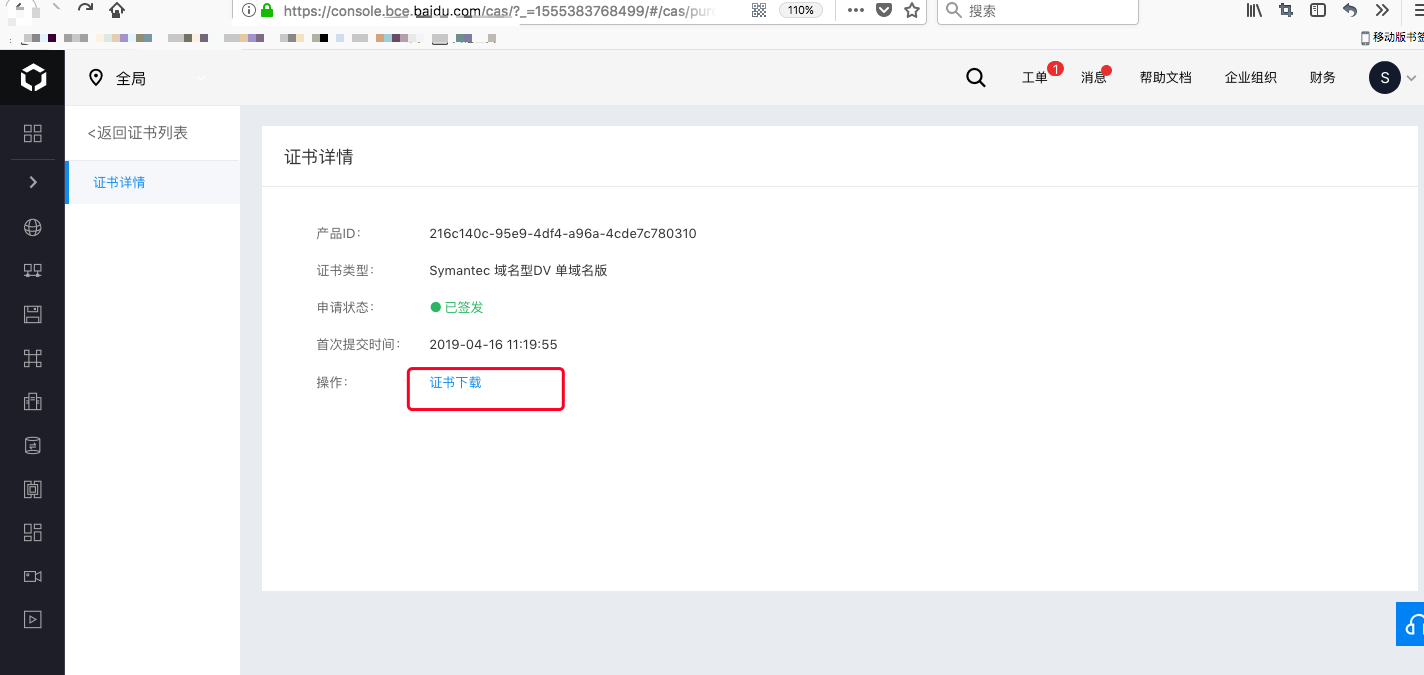Focus the browser search box
This screenshot has height=675, width=1424.
1038,11
